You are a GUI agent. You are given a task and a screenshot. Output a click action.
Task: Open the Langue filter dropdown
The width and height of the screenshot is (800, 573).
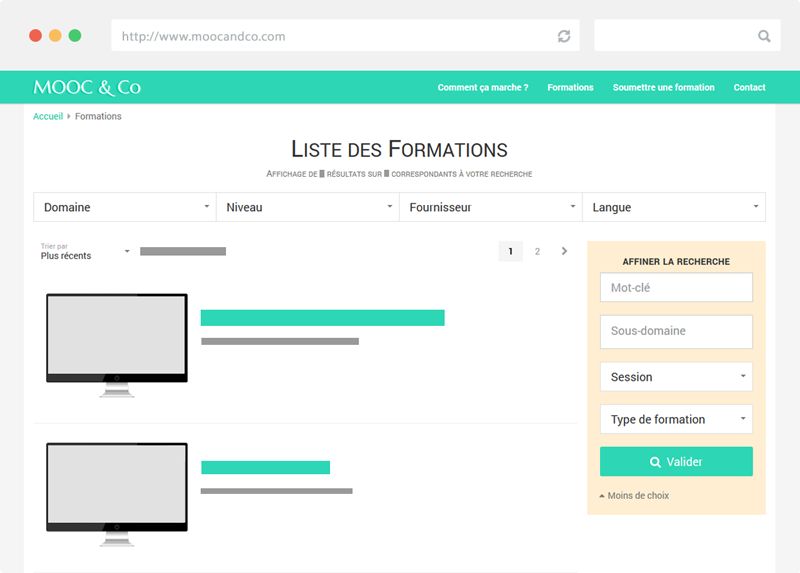(x=673, y=207)
